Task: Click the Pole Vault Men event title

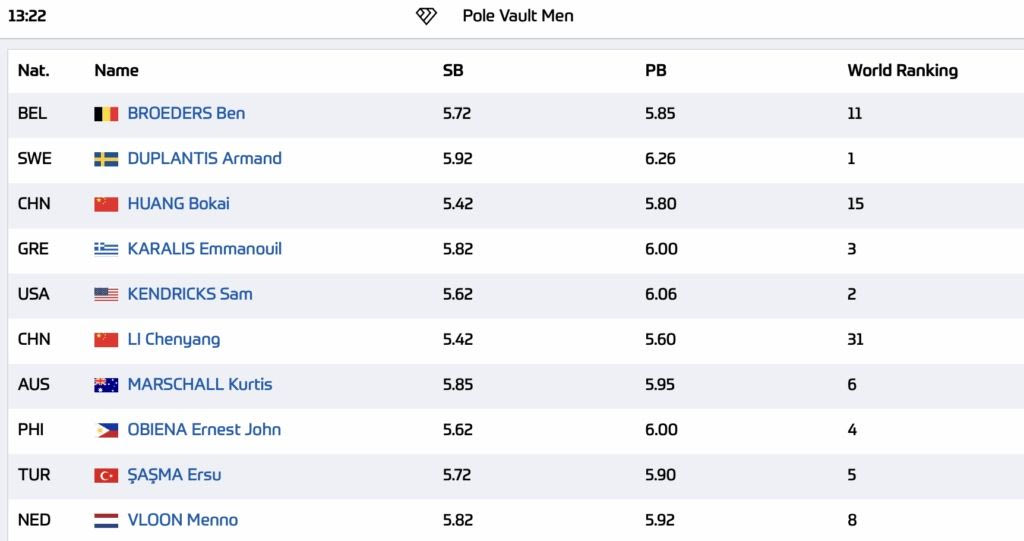Action: click(518, 16)
